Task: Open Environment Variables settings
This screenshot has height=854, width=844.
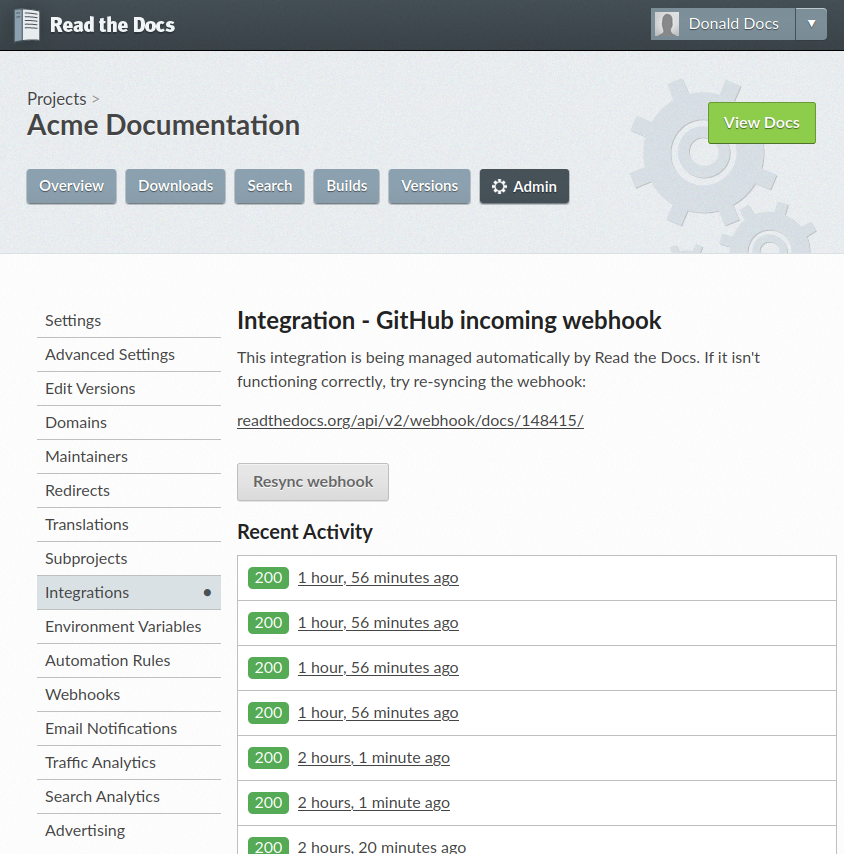Action: point(123,626)
